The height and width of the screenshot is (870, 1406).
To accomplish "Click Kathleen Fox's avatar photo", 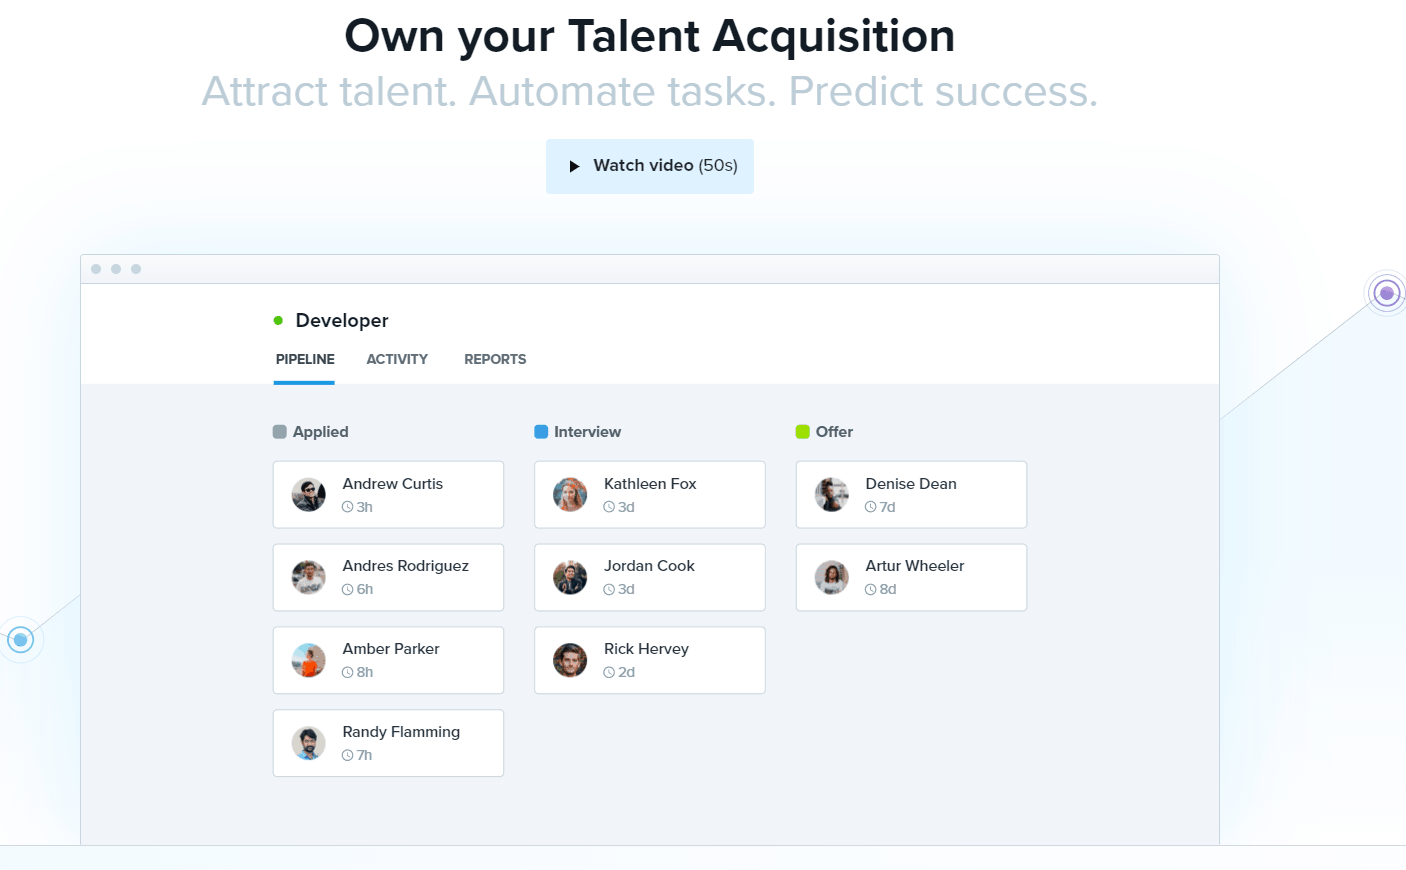I will point(570,494).
